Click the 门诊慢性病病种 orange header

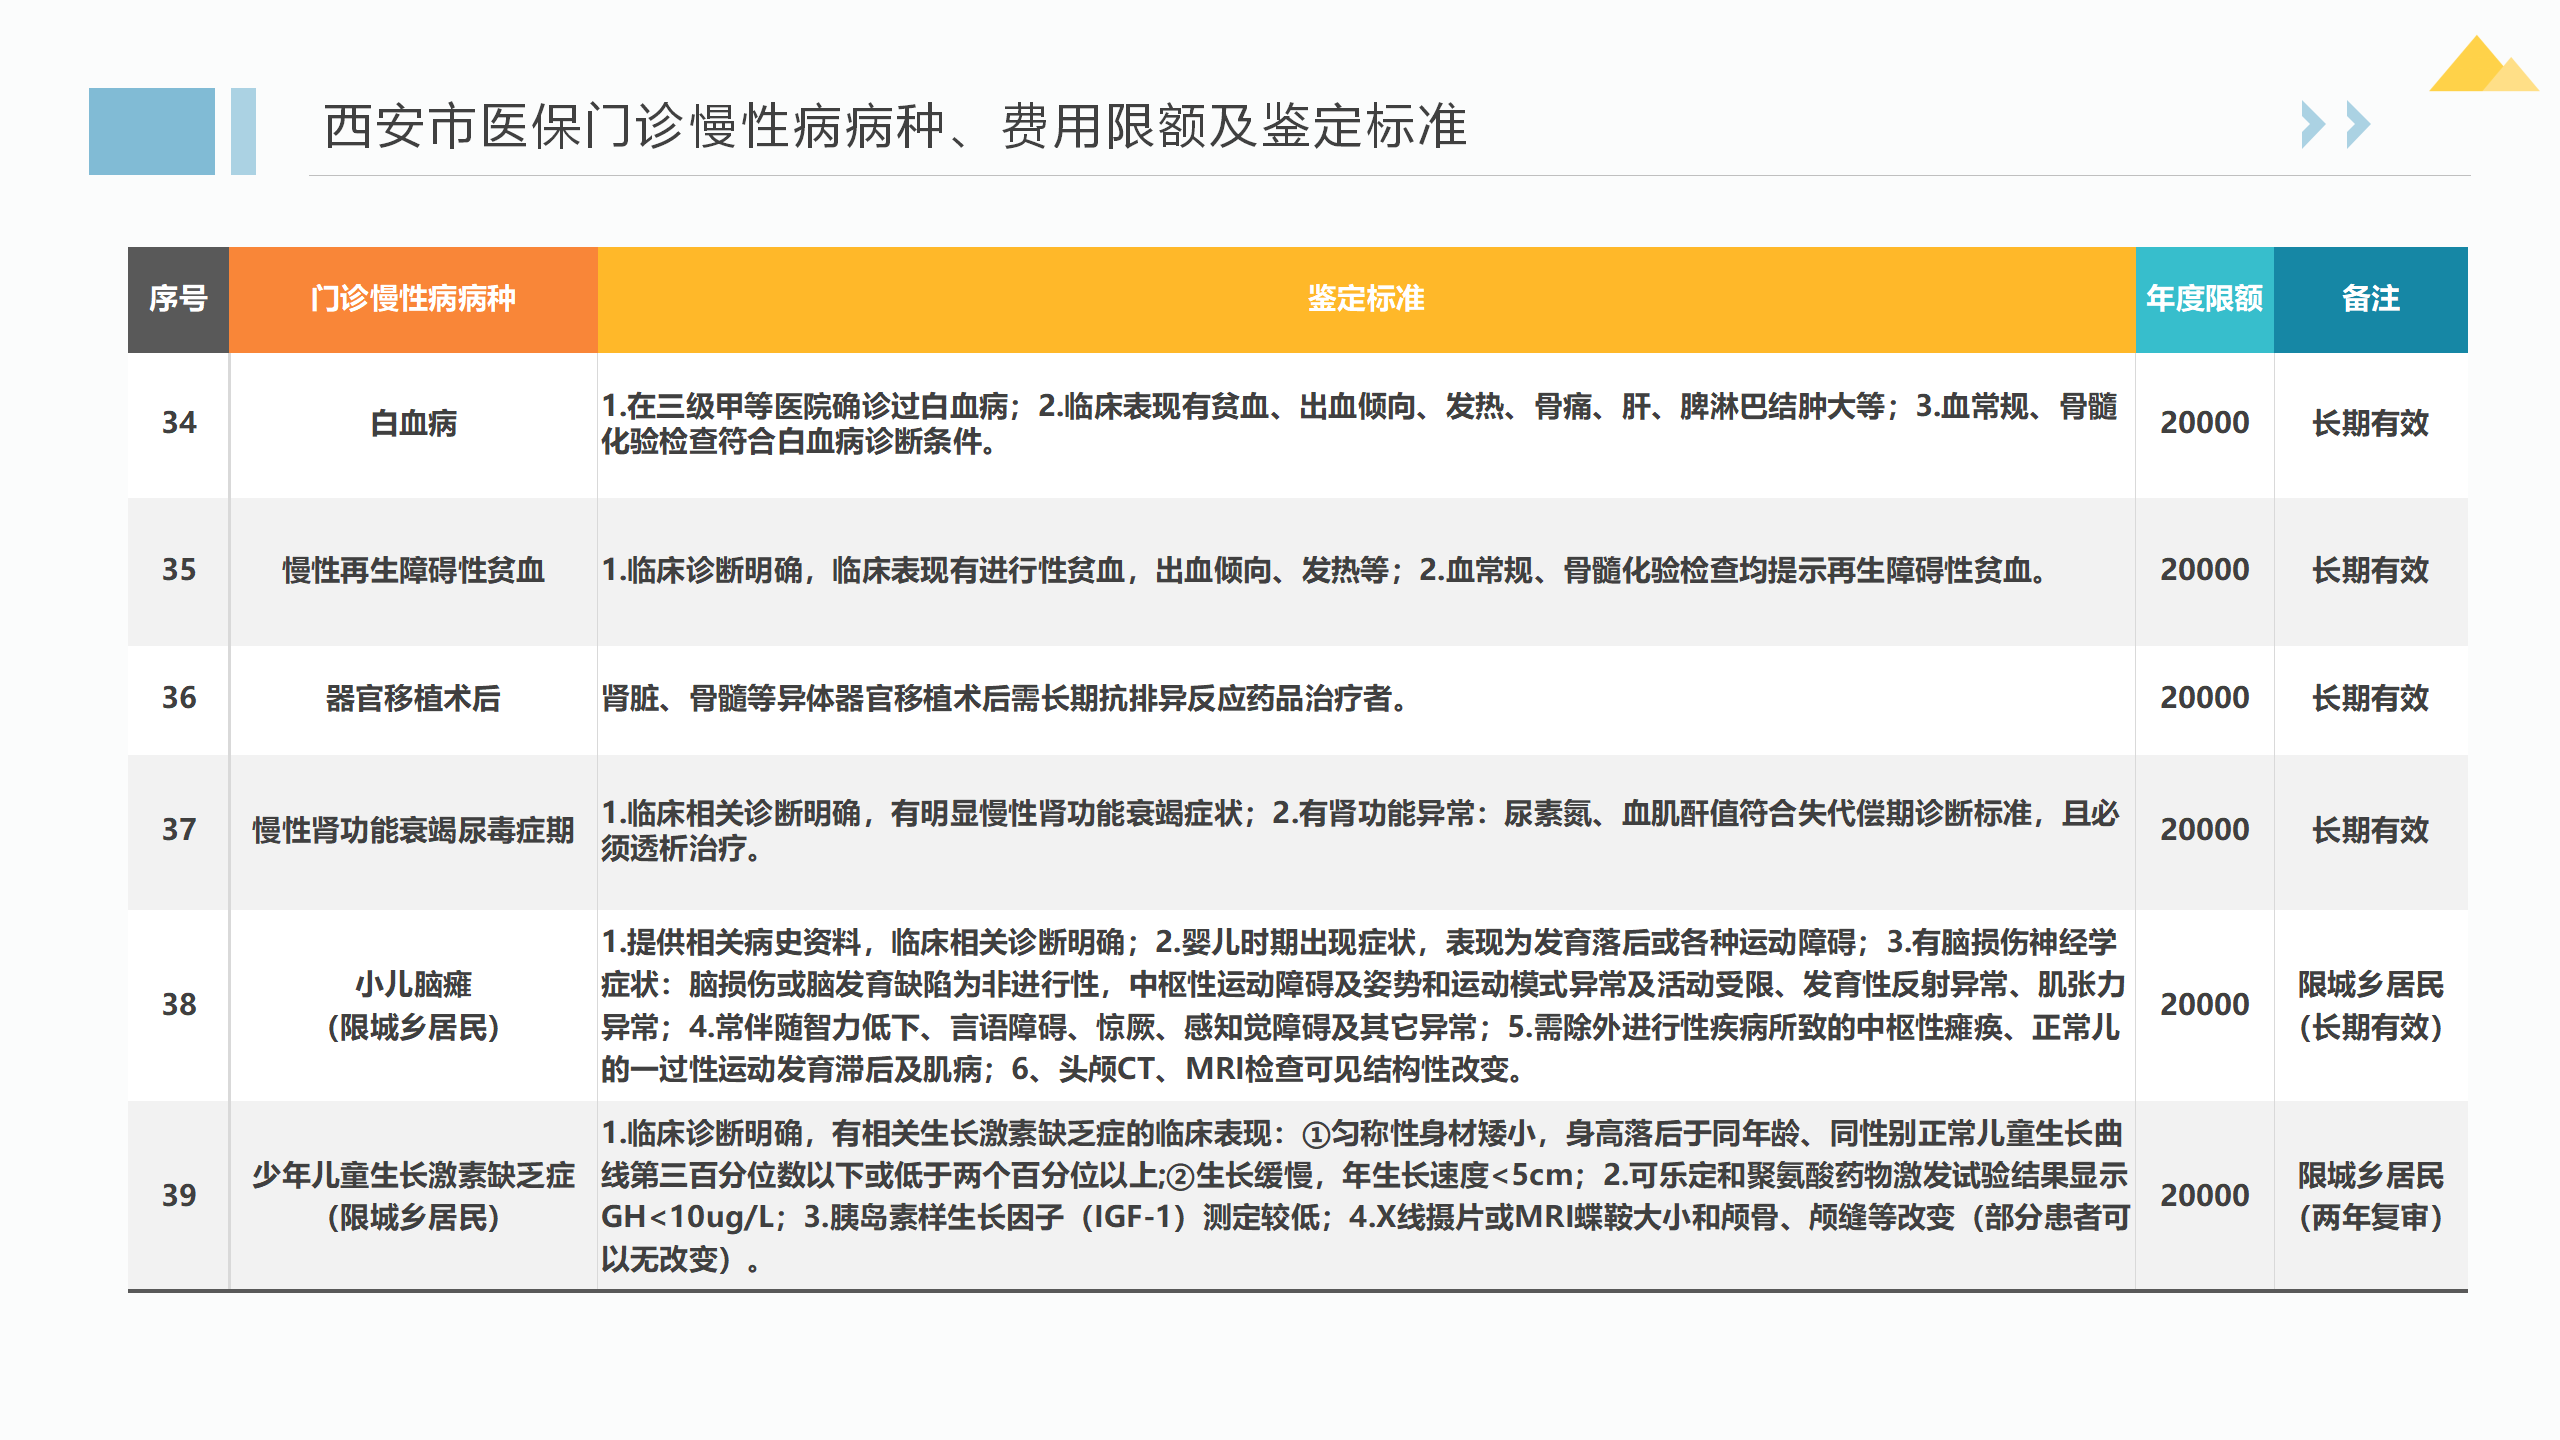[413, 299]
